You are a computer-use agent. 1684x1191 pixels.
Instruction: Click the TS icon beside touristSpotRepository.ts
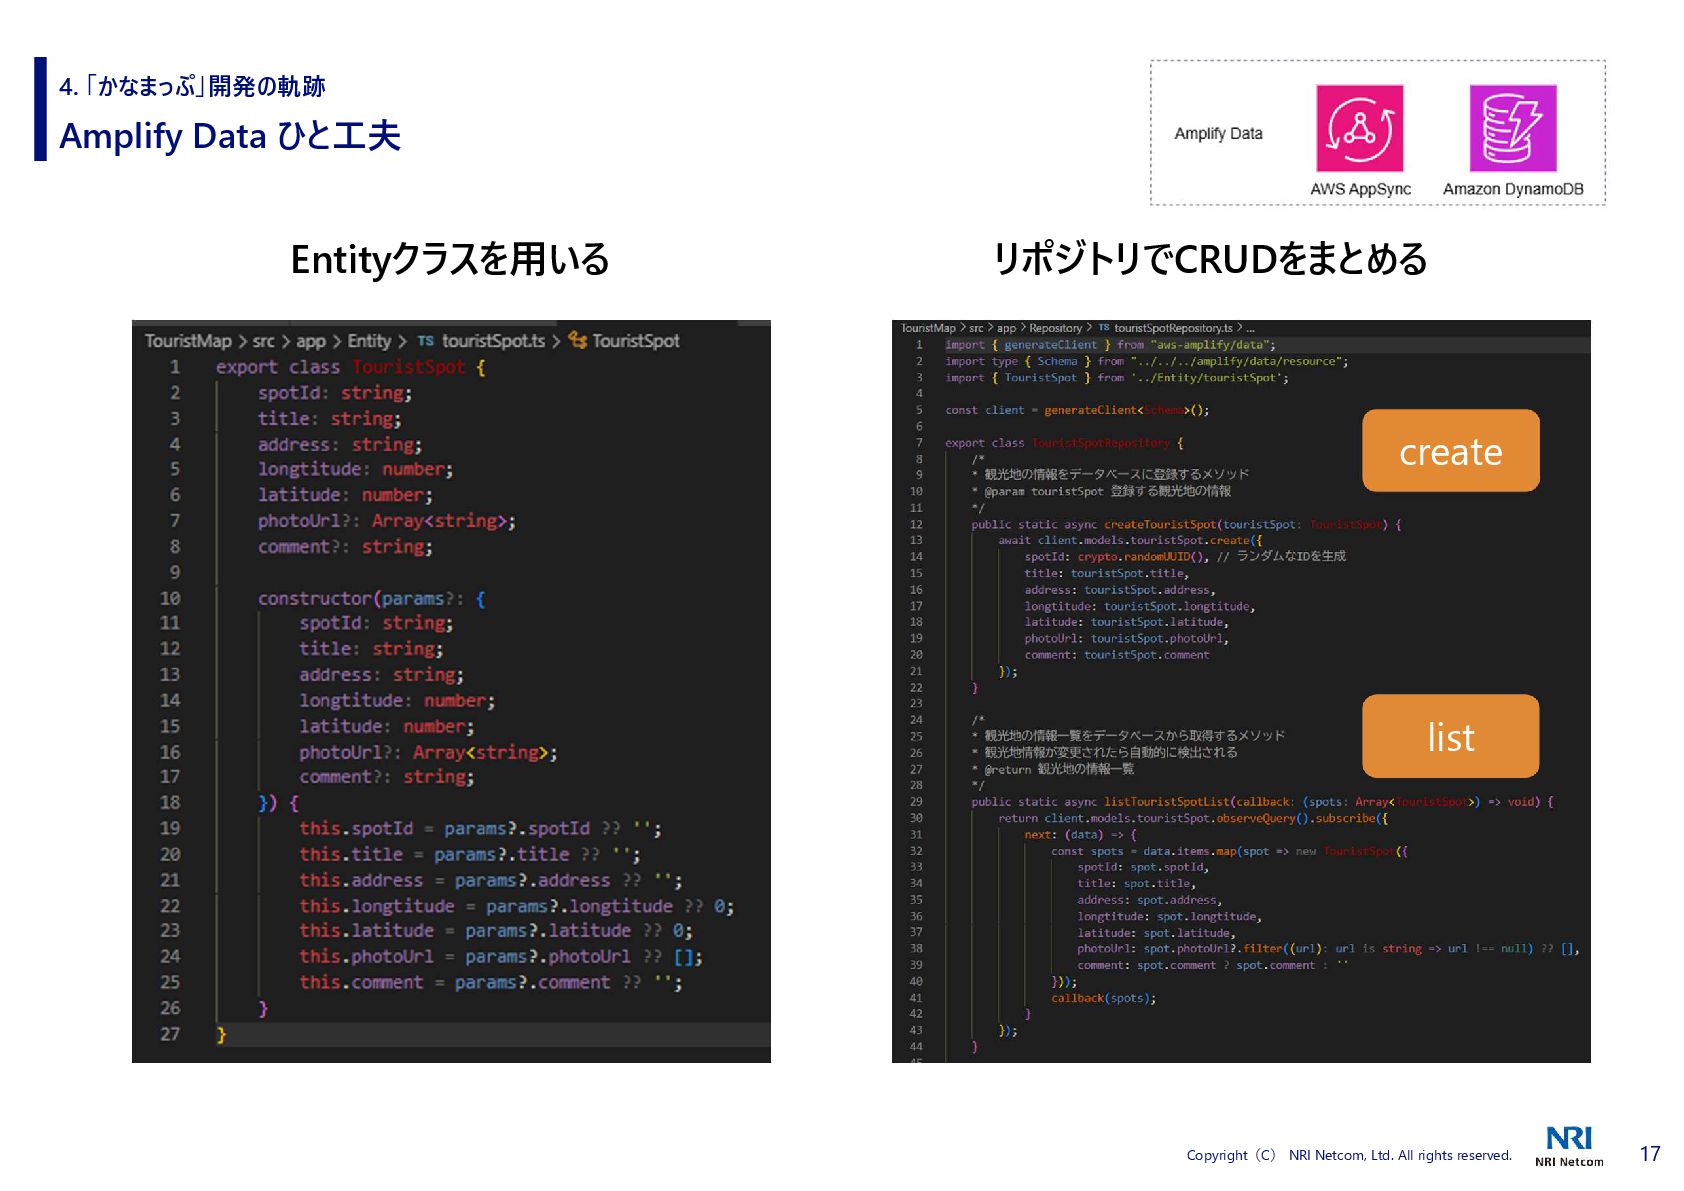click(1104, 328)
